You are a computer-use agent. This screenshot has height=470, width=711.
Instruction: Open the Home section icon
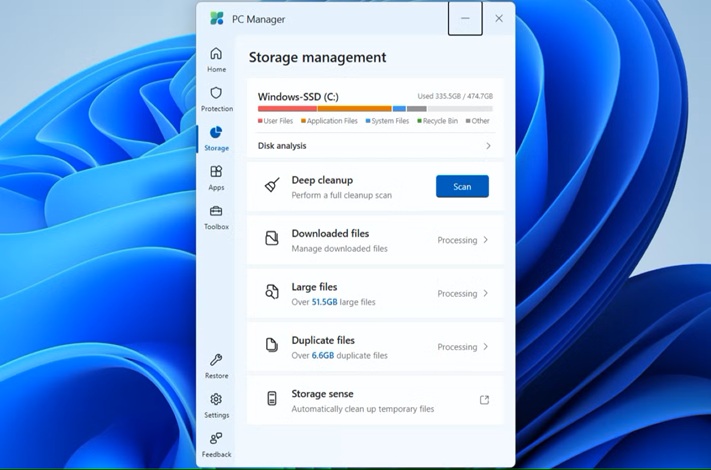tap(216, 53)
